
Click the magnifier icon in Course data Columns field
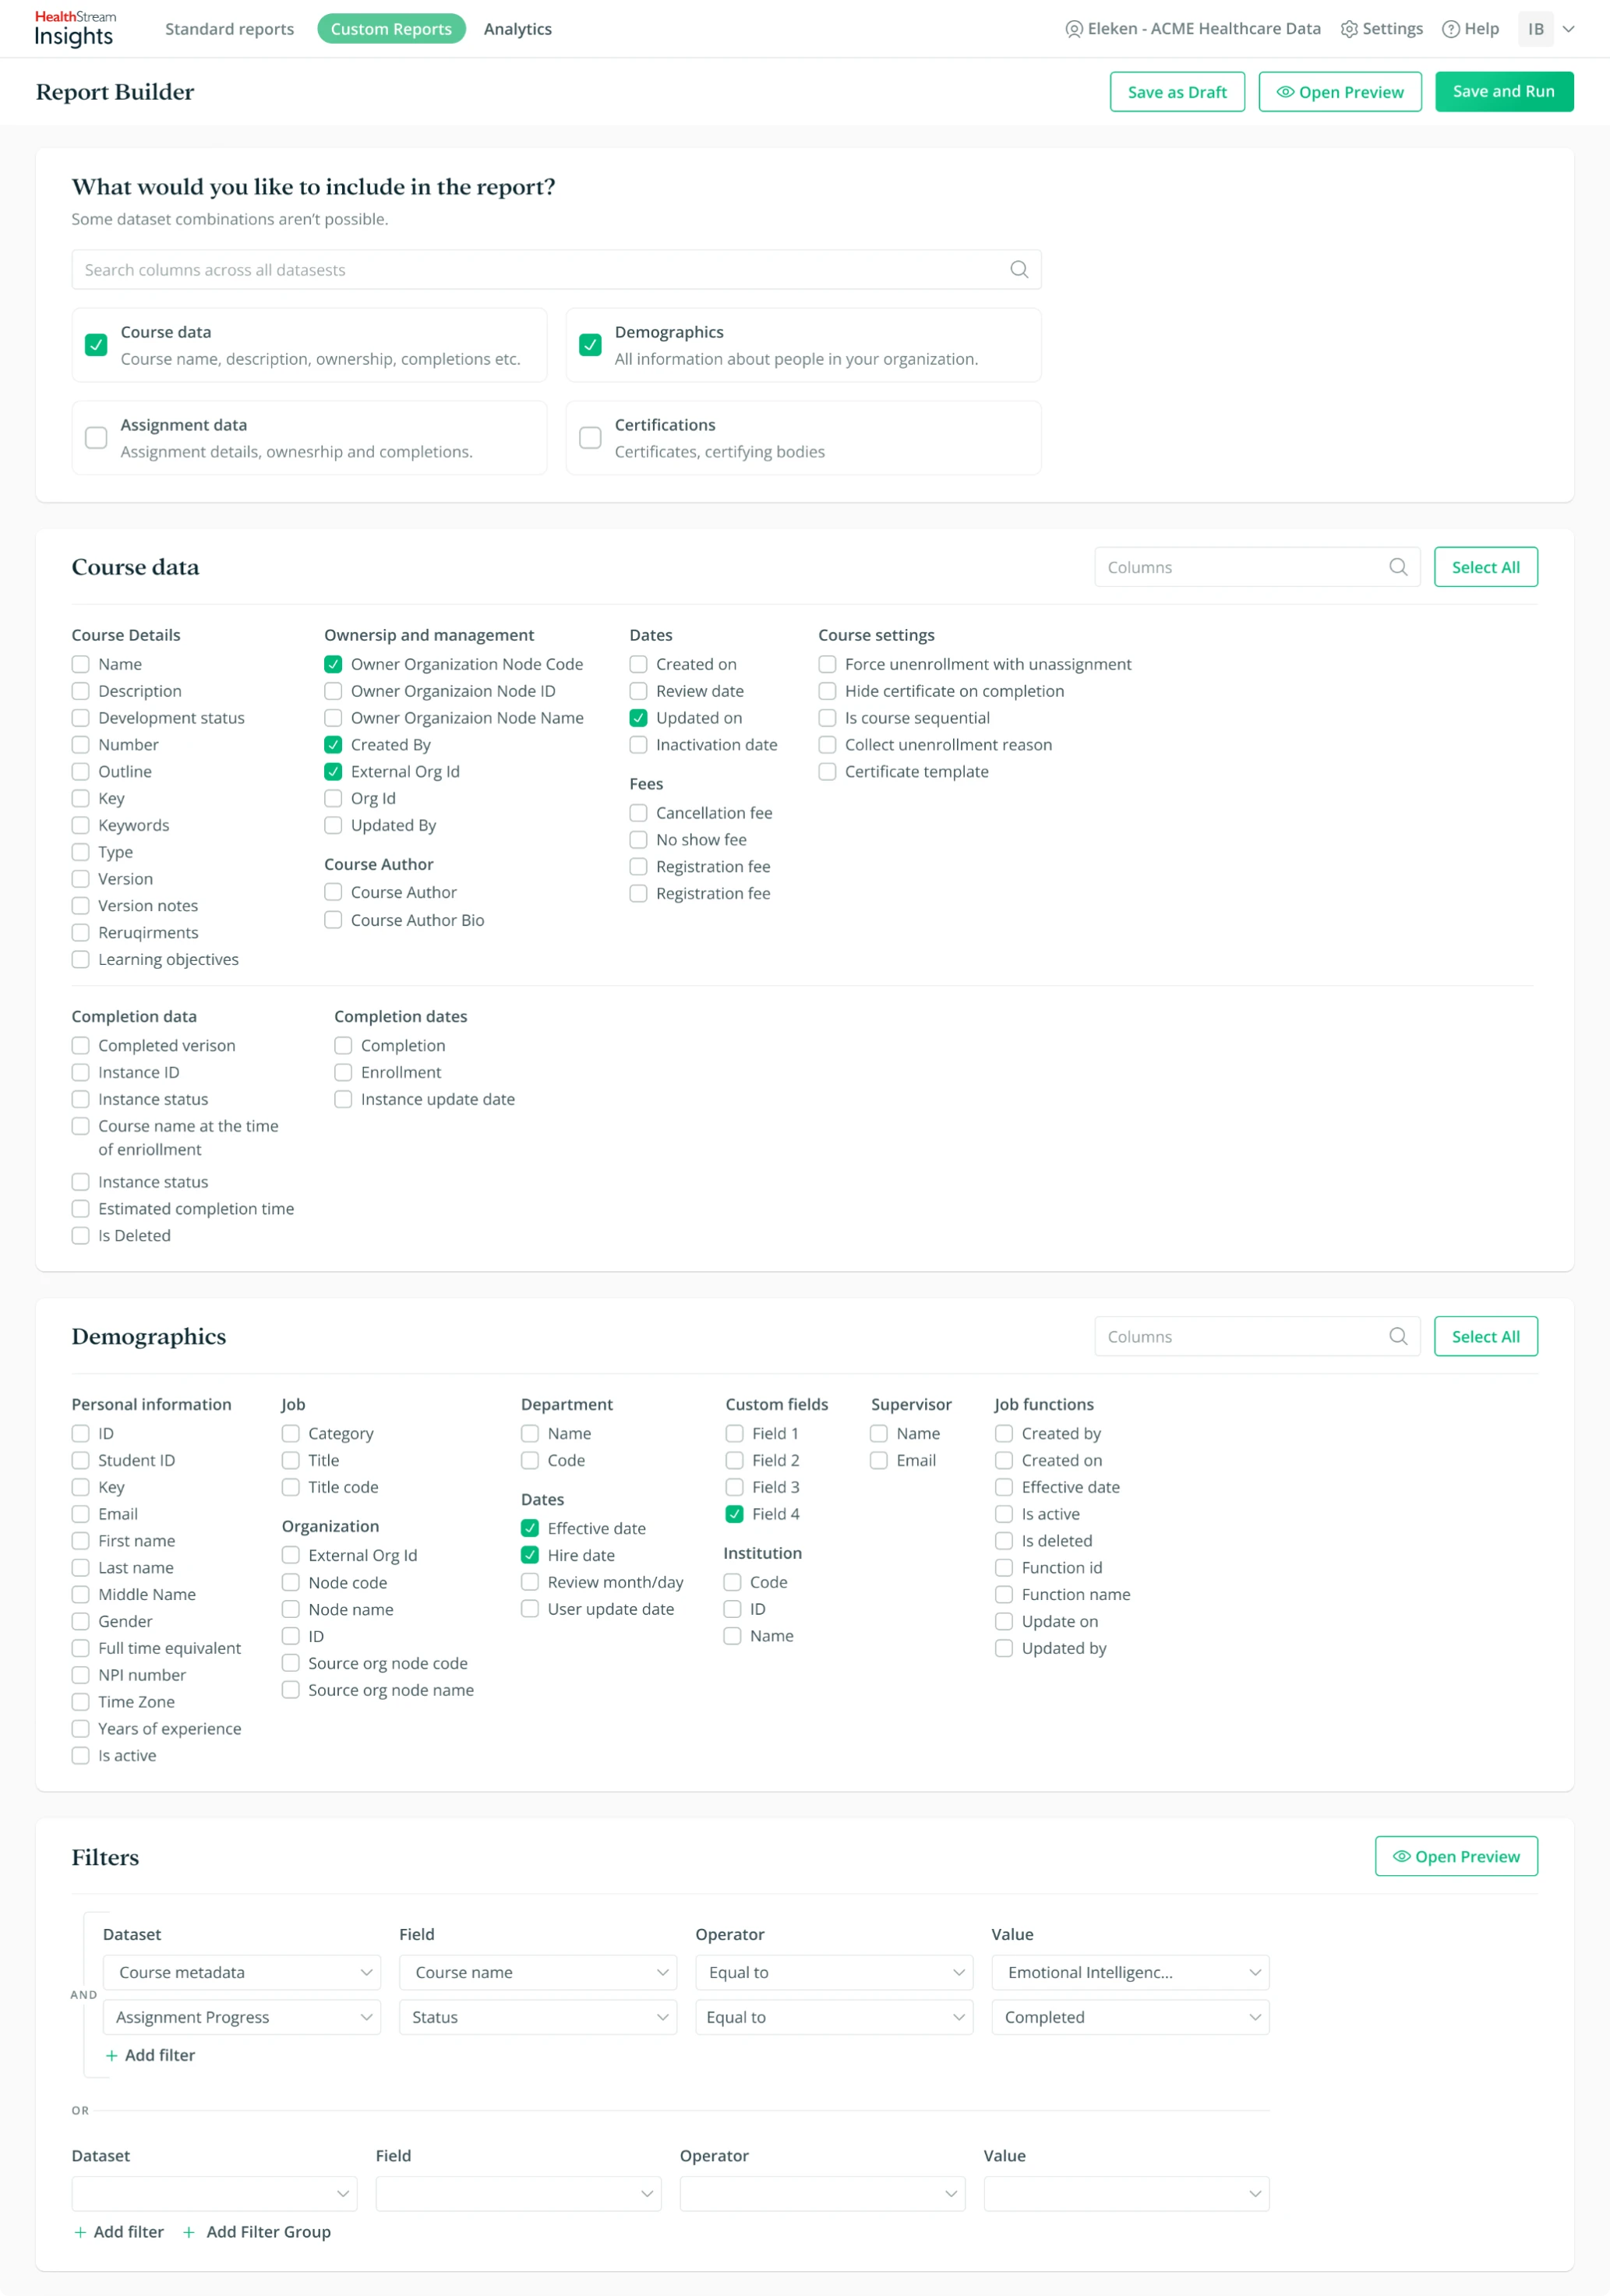1398,567
